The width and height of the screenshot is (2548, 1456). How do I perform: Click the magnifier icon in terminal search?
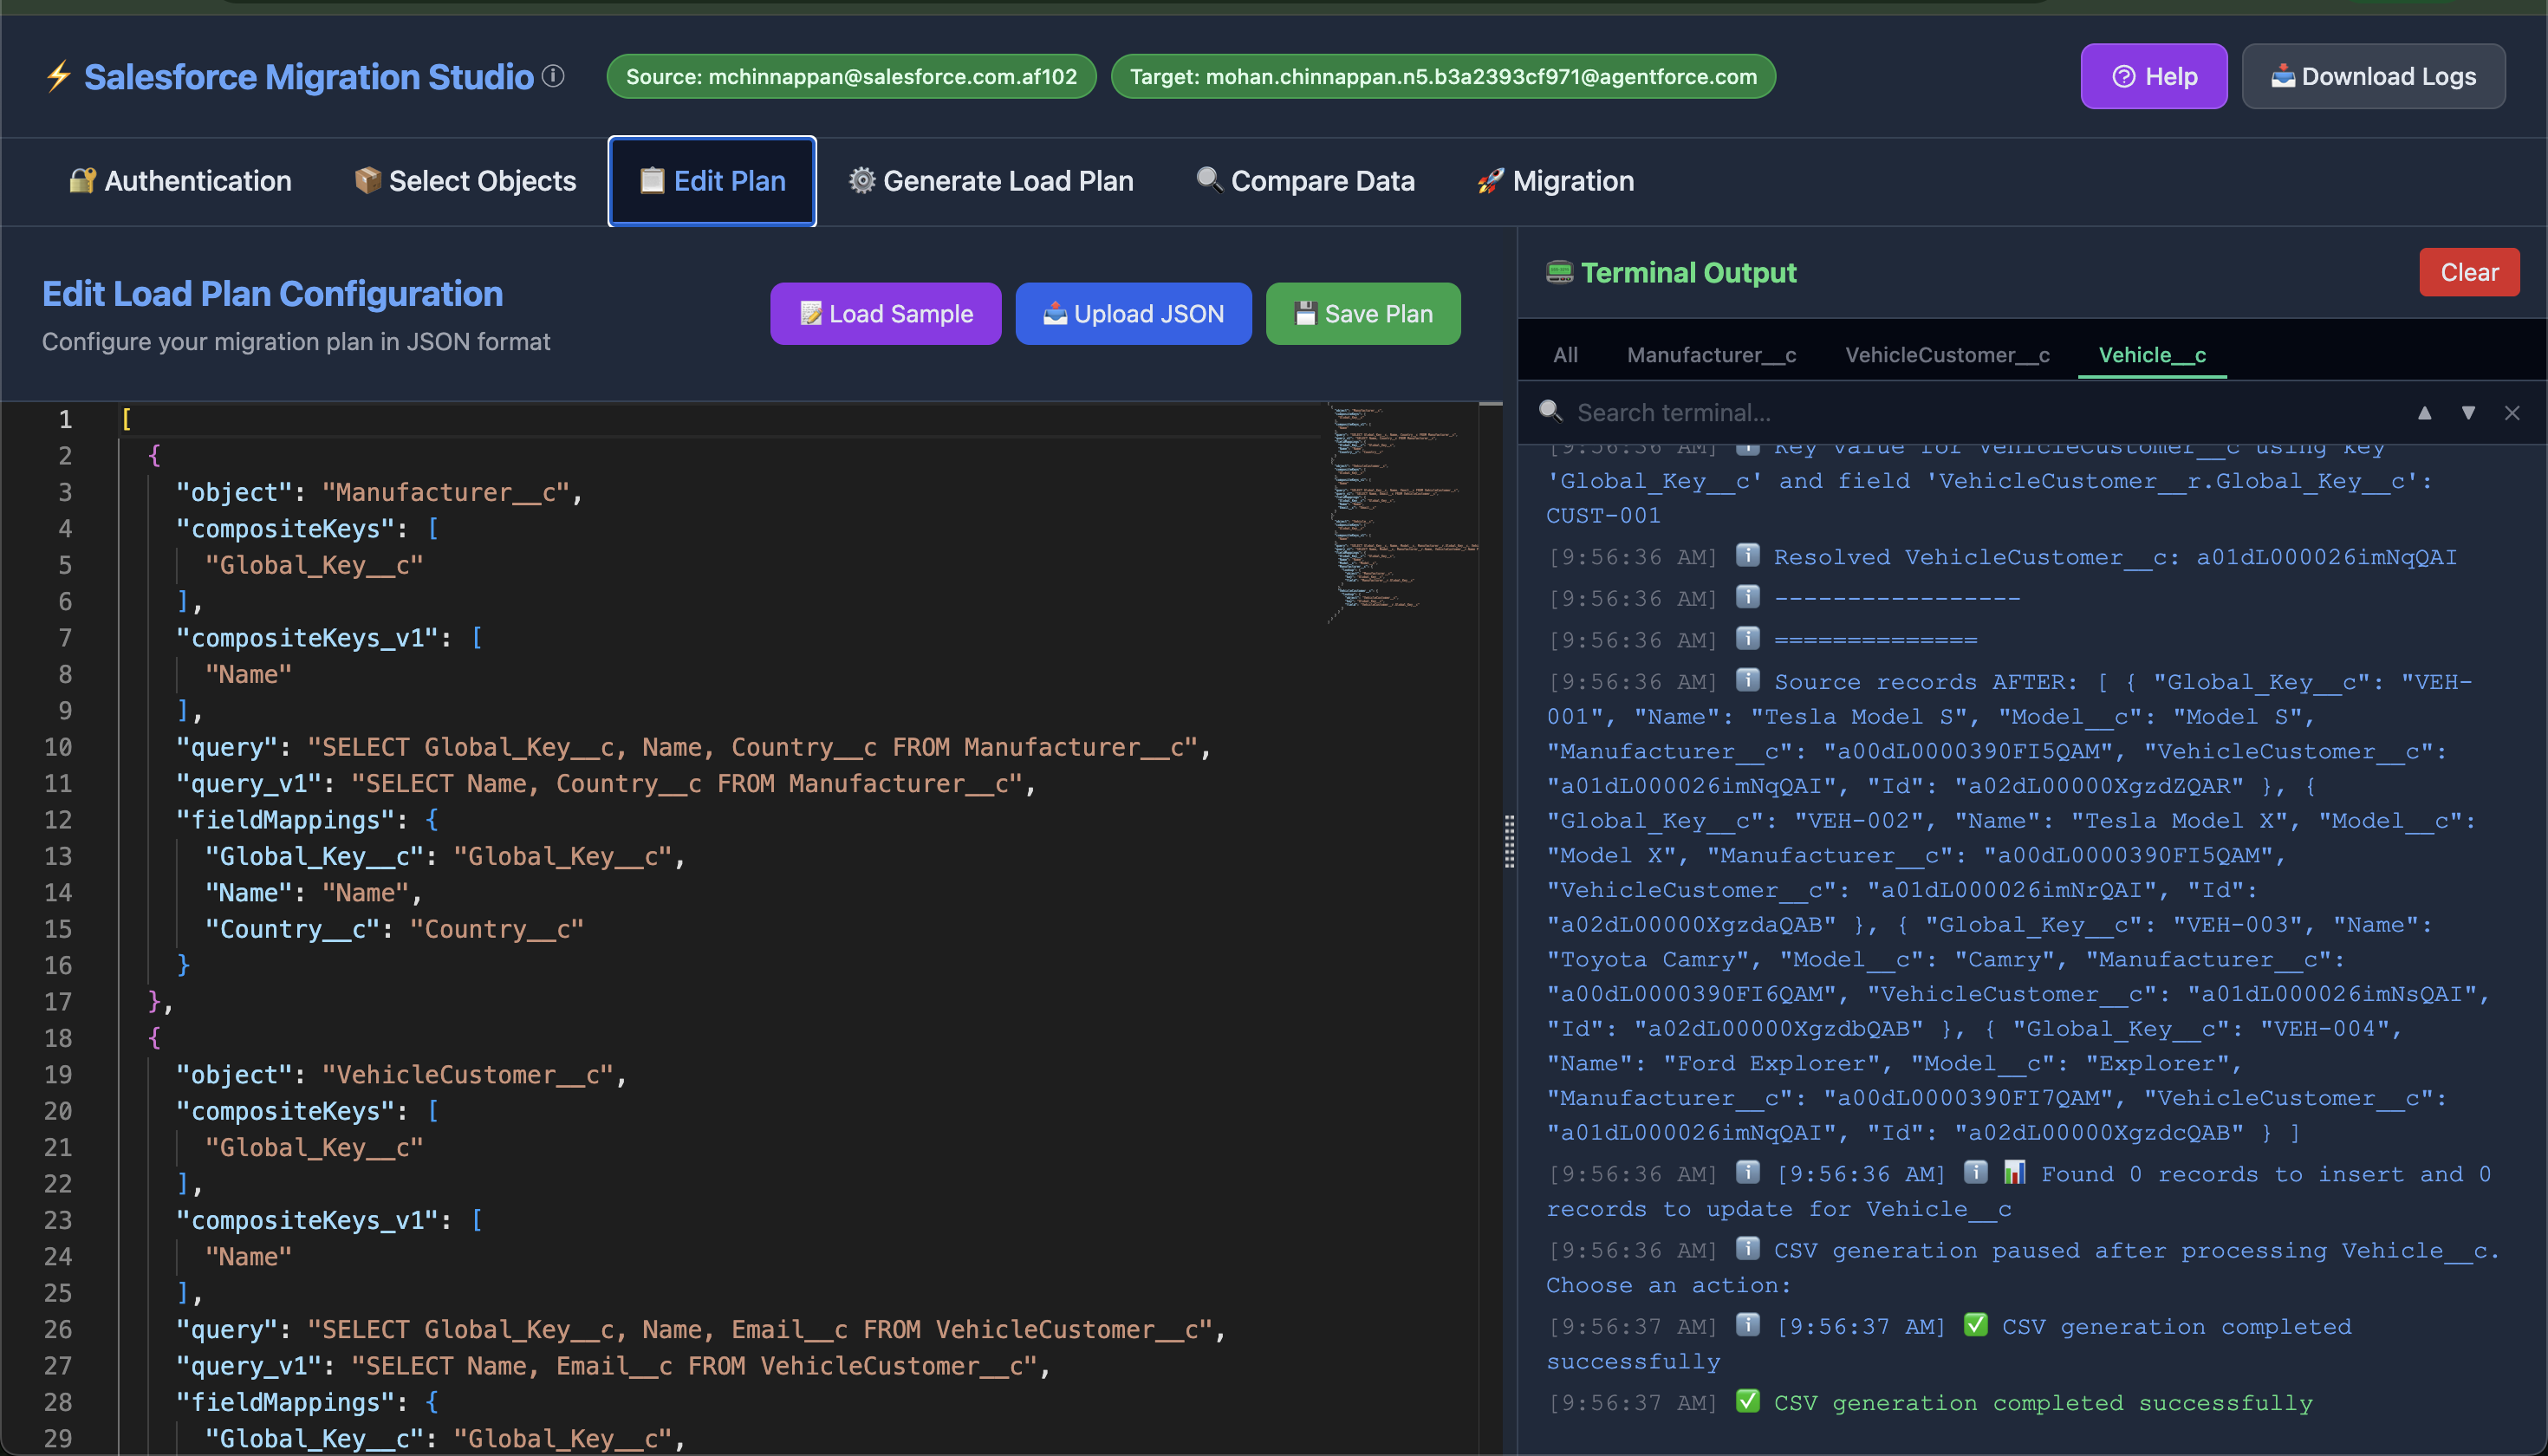pyautogui.click(x=1551, y=411)
